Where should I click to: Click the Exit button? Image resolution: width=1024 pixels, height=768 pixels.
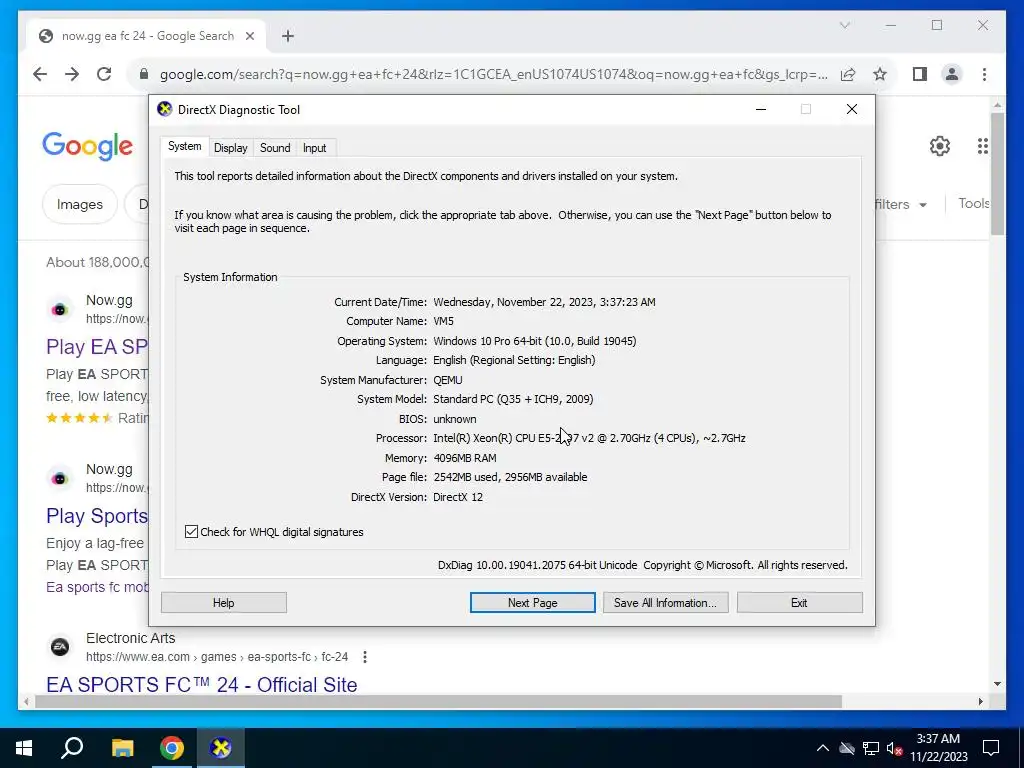click(799, 603)
